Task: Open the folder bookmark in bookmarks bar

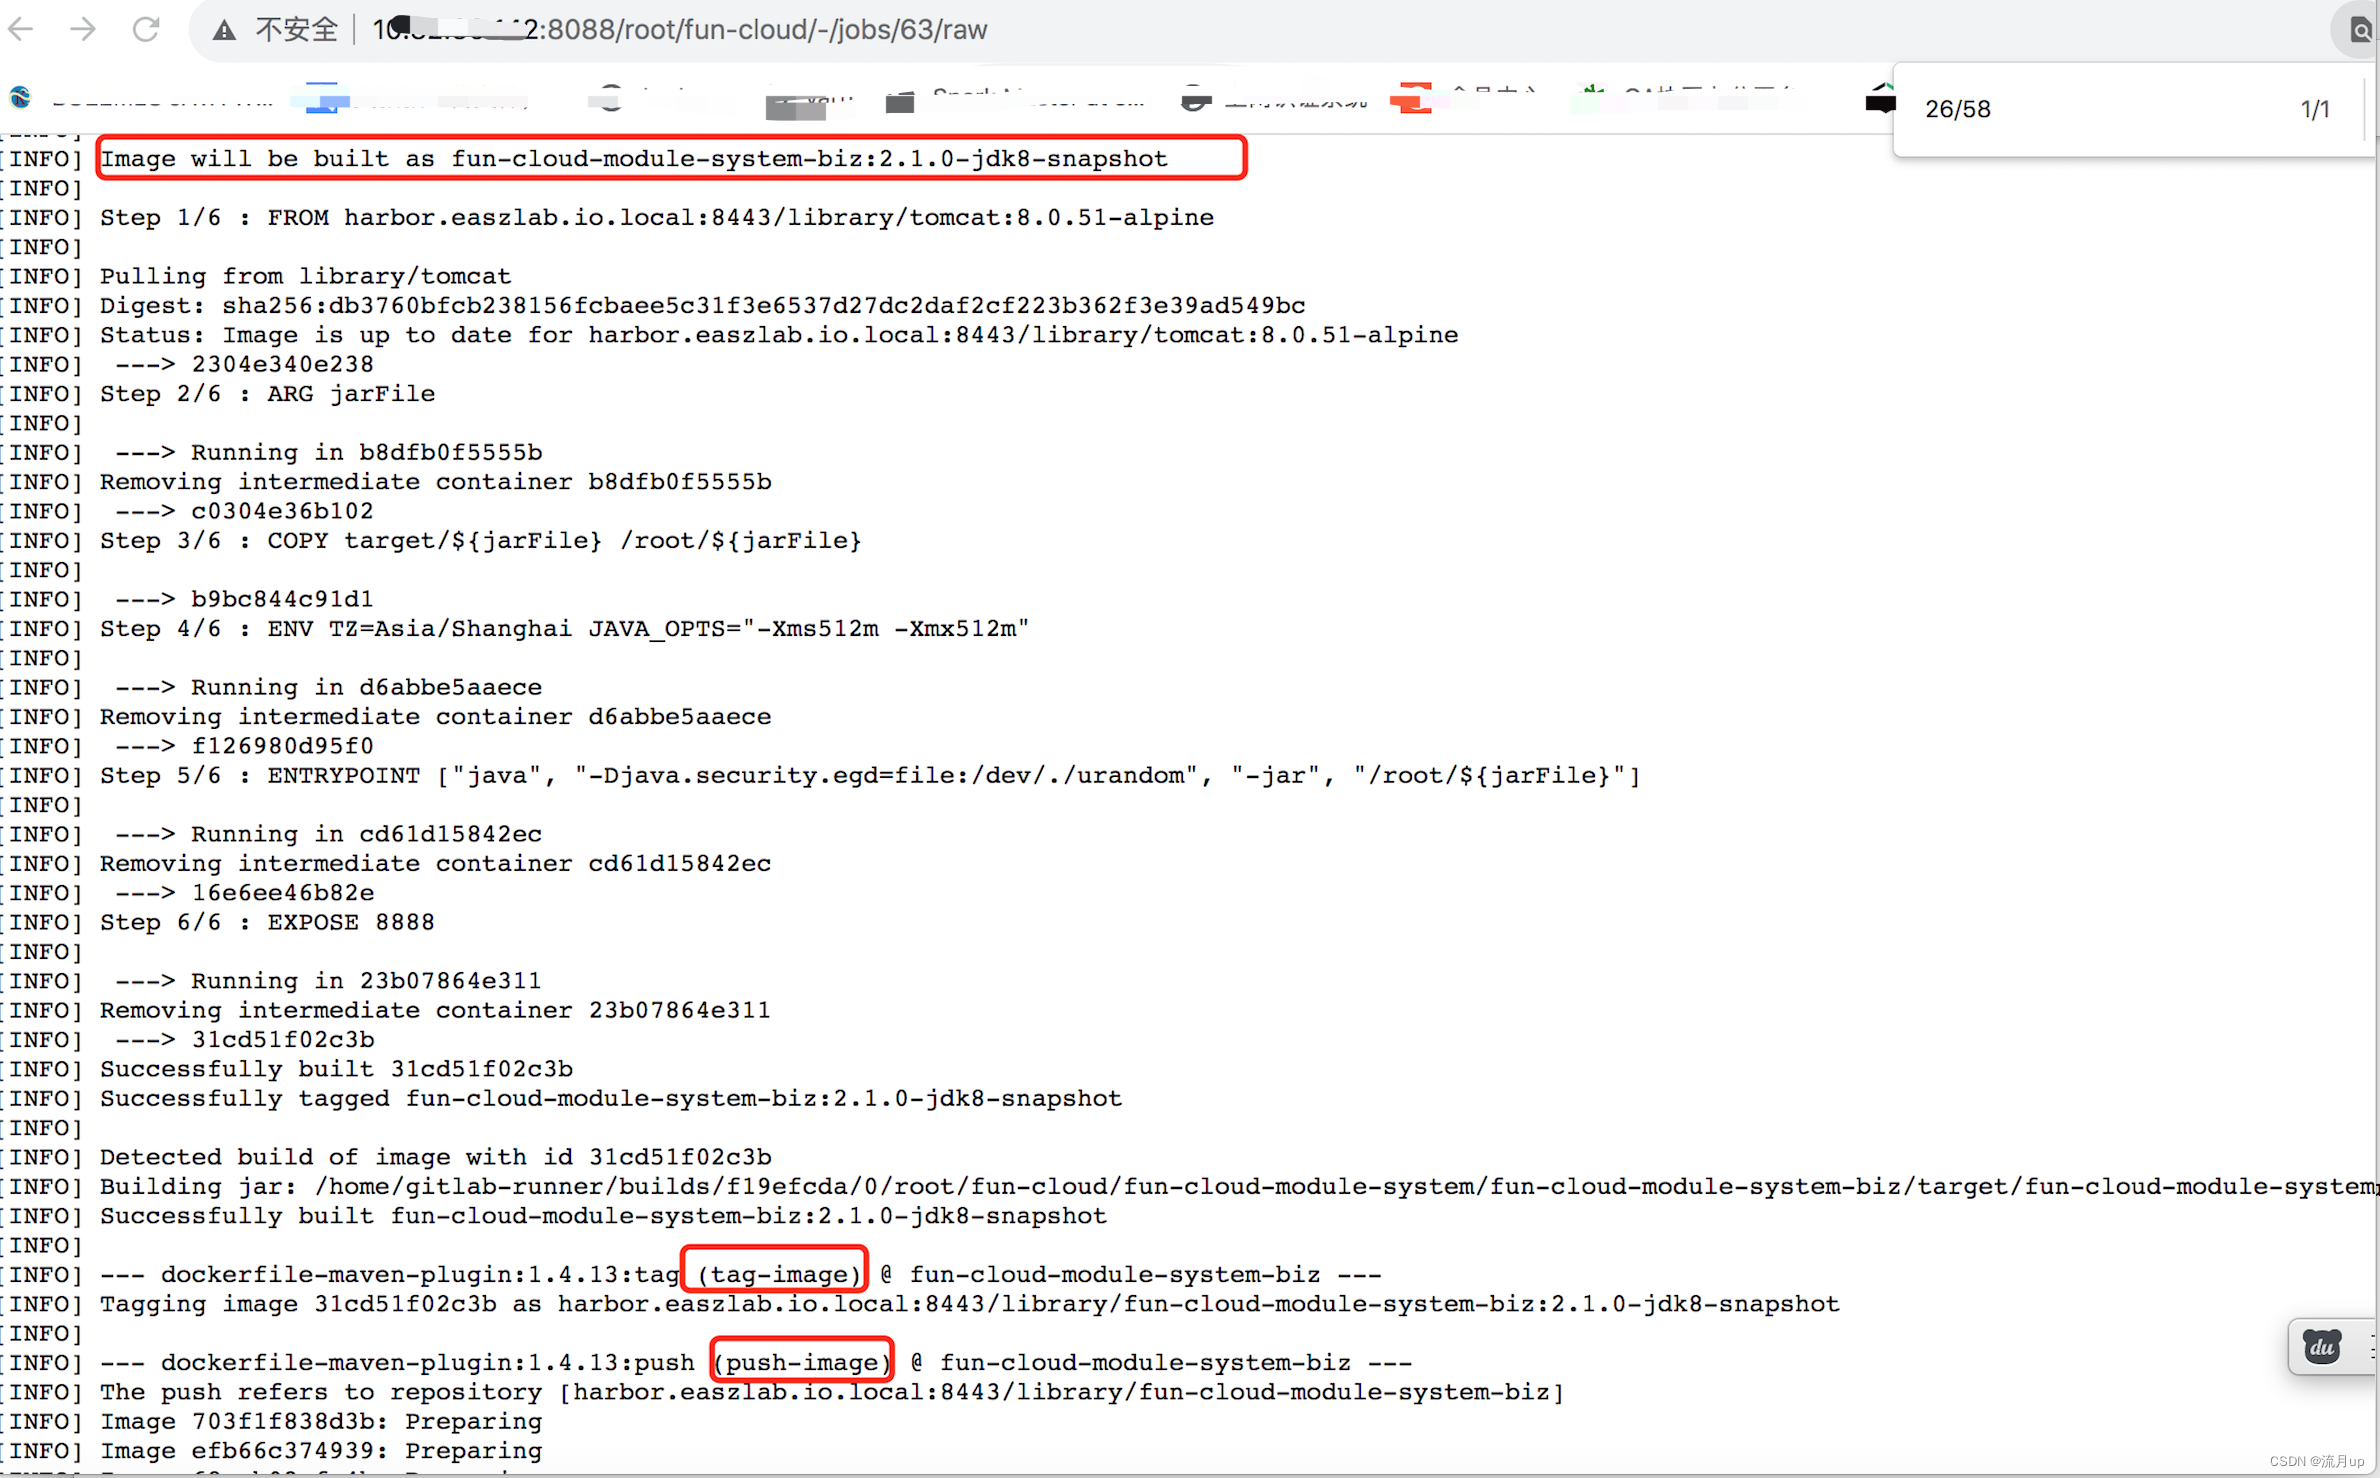Action: pos(899,101)
